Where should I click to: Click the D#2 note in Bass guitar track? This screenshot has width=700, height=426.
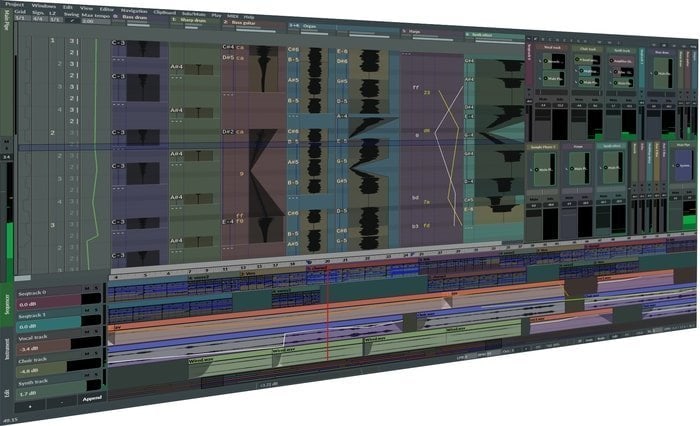228,132
